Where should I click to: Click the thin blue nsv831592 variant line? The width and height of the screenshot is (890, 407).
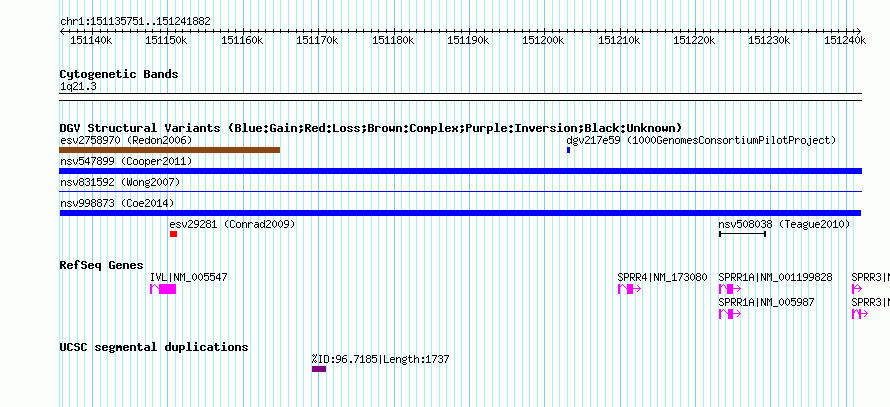[x=460, y=192]
